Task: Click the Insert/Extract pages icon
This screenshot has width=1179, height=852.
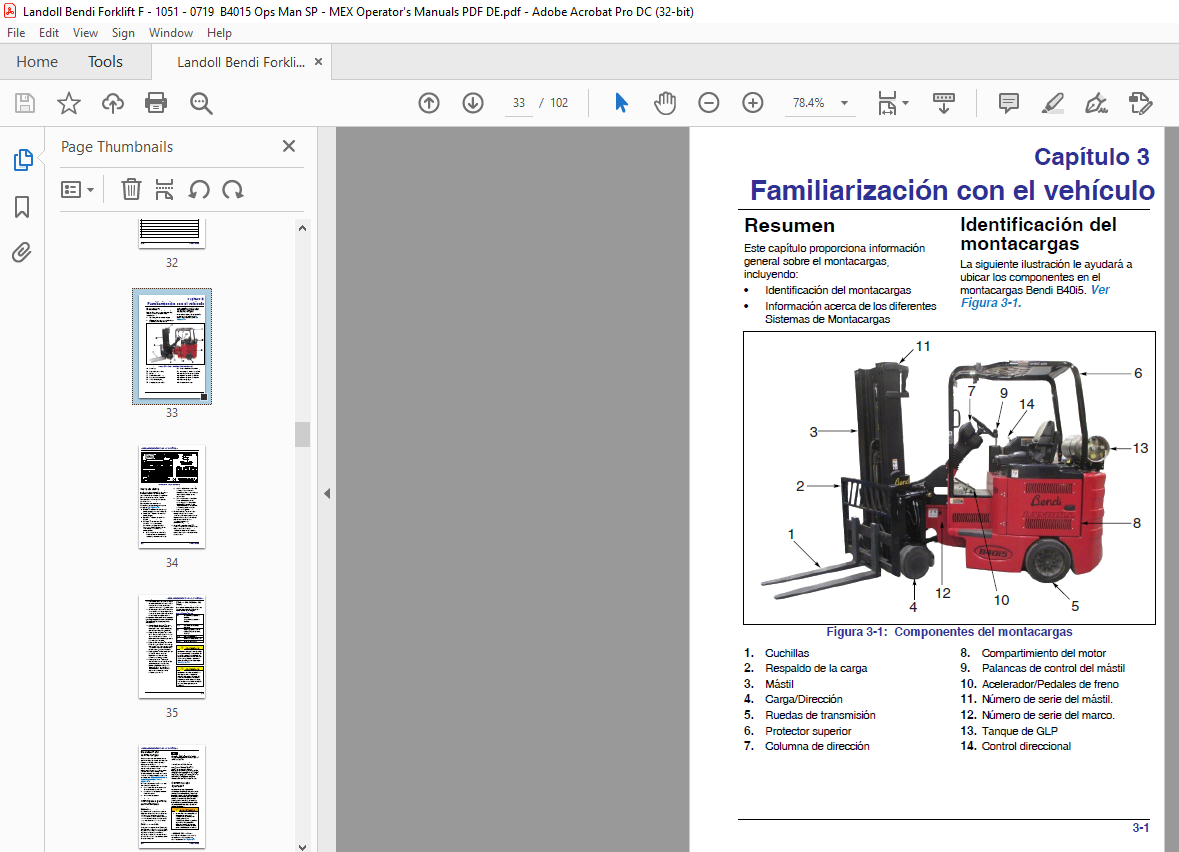Action: click(x=164, y=190)
